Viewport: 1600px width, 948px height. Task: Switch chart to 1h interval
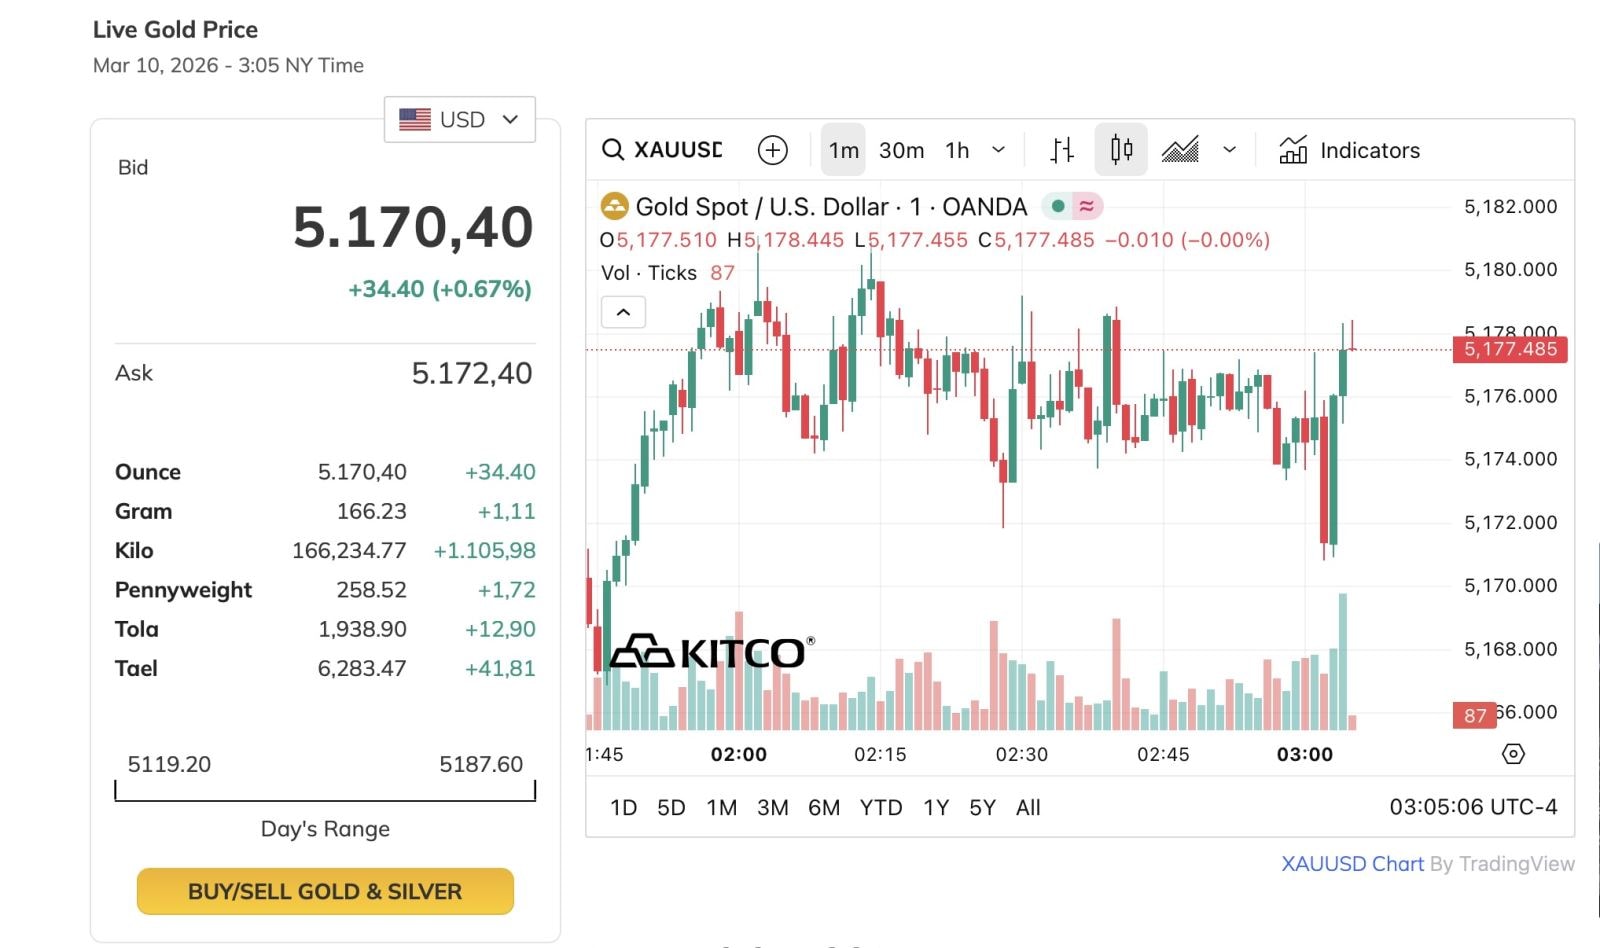pyautogui.click(x=957, y=150)
